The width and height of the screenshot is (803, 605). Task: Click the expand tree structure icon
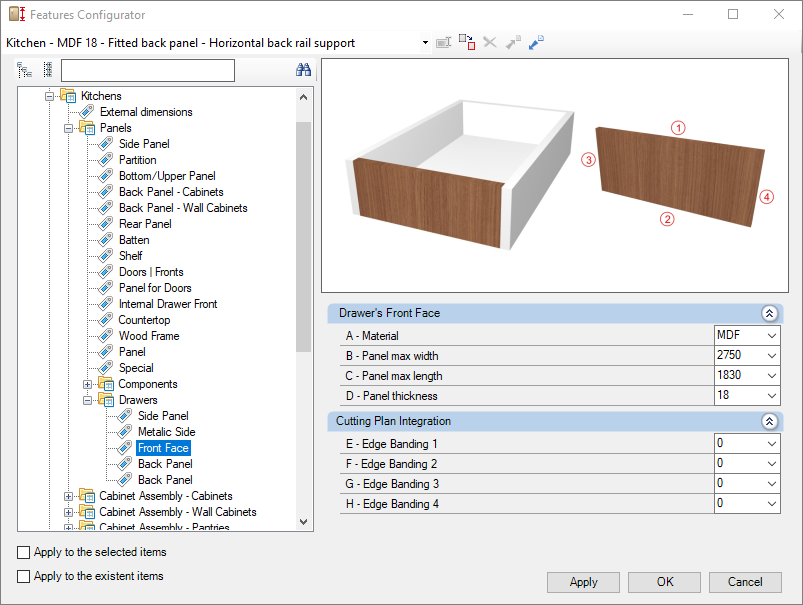point(24,70)
